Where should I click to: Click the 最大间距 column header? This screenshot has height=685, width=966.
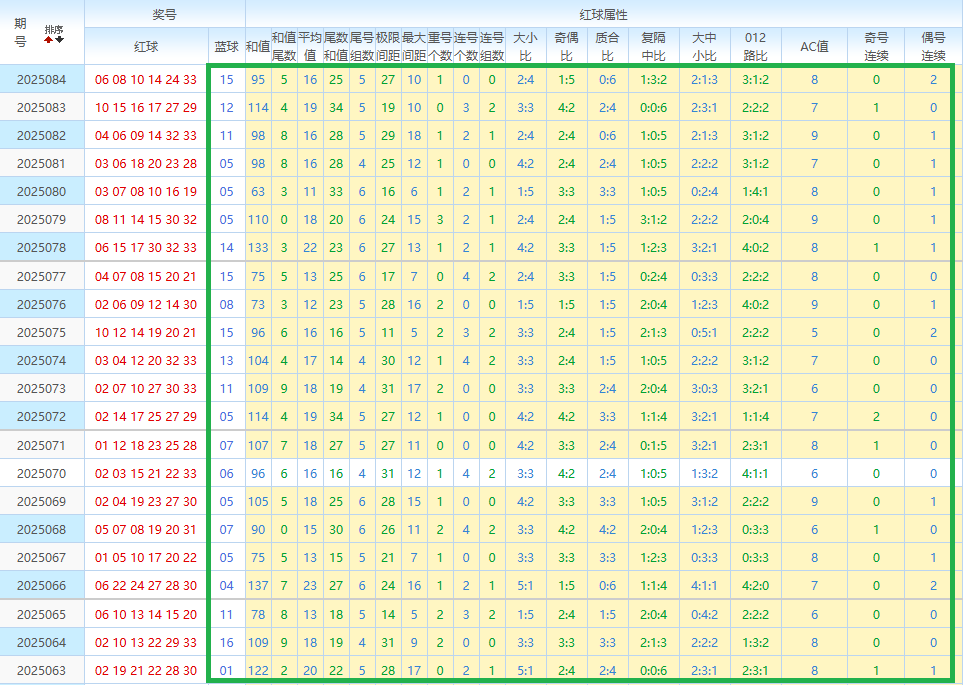click(x=414, y=47)
